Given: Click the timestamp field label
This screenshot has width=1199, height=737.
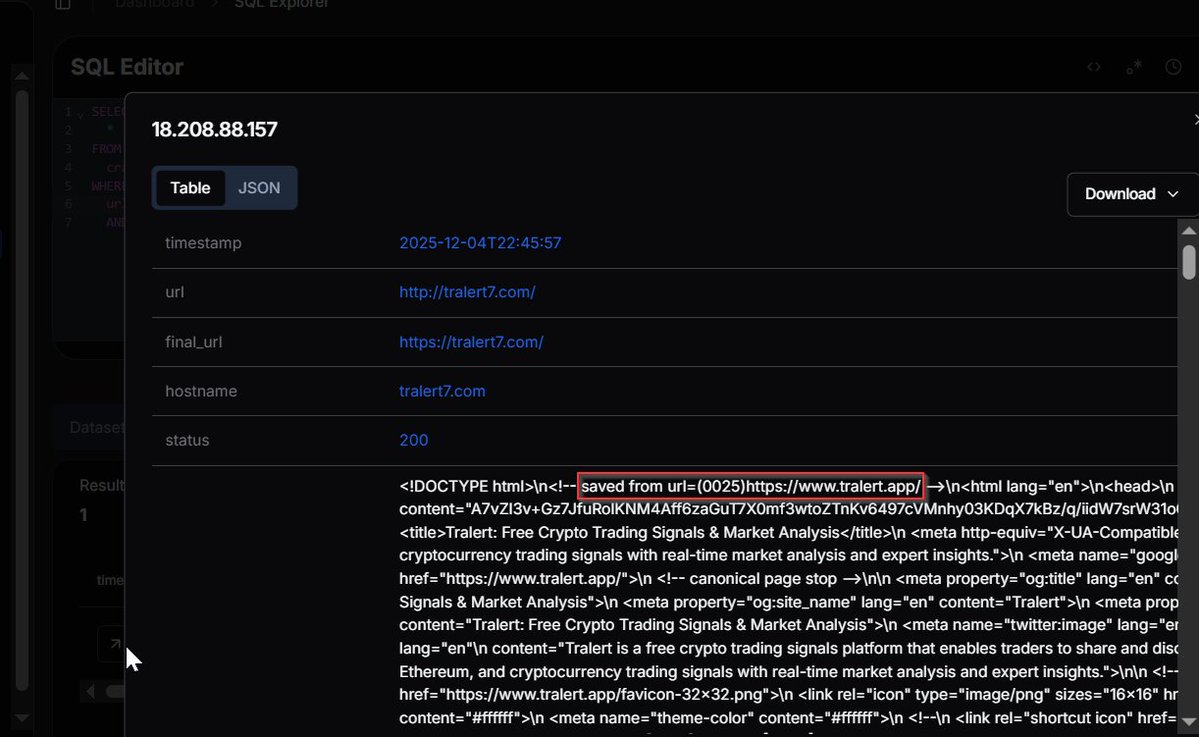Looking at the screenshot, I should pos(203,243).
